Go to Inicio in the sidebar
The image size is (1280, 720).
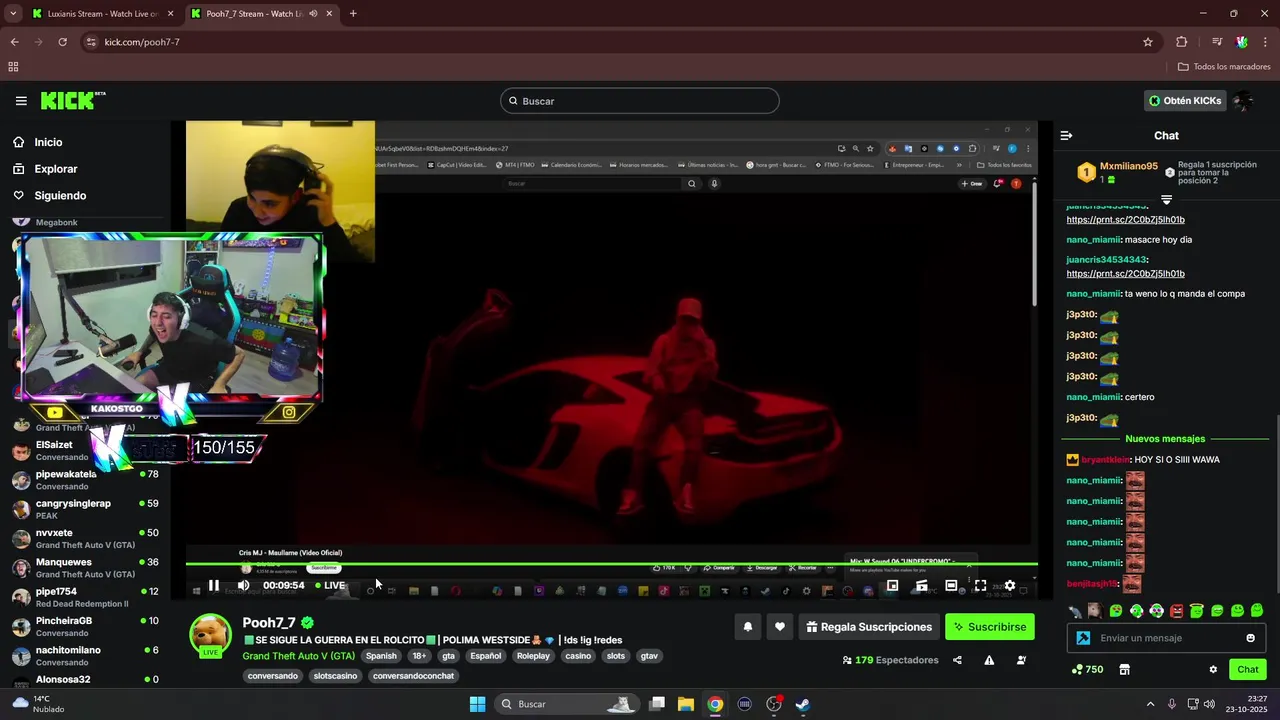48,142
